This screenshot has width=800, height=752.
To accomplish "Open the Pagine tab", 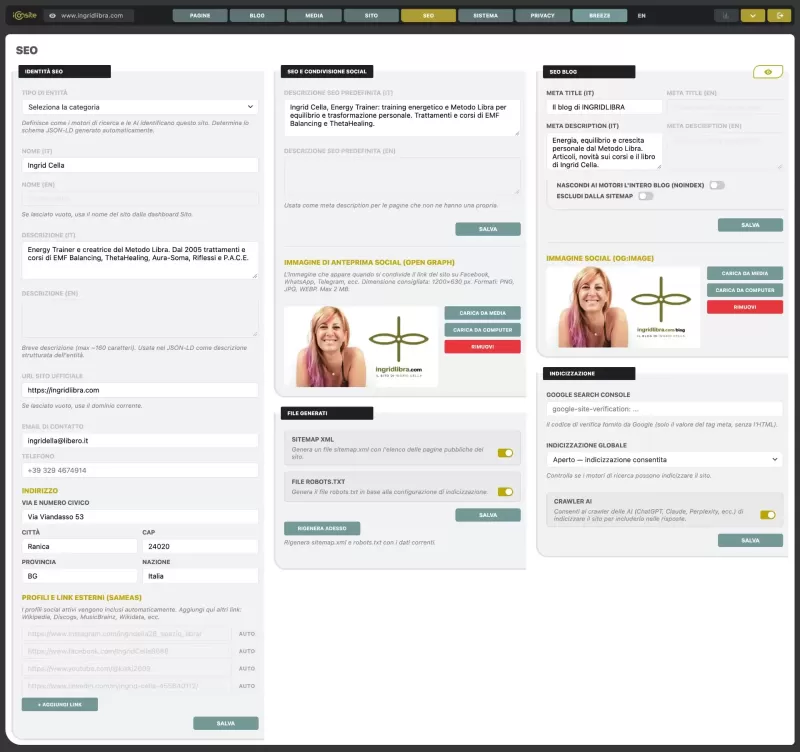I will click(200, 16).
